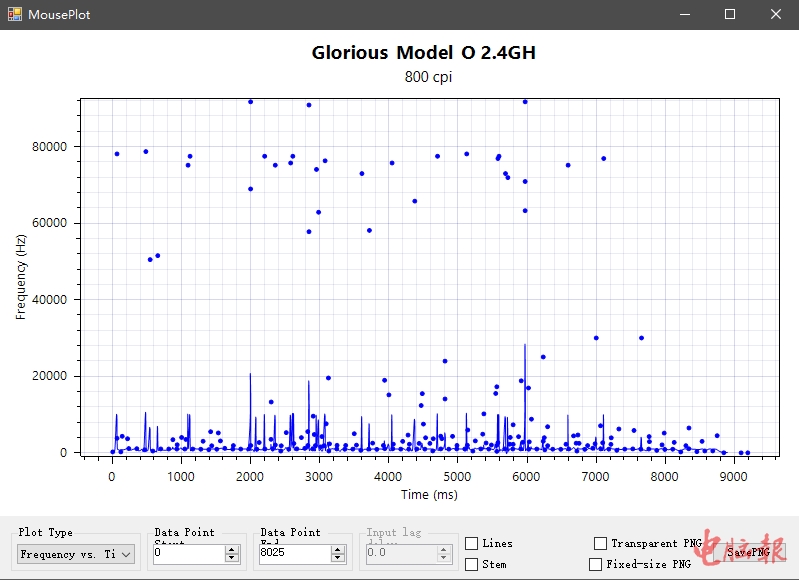Enable the Stem checkbox
Image resolution: width=799 pixels, height=580 pixels.
[x=472, y=565]
